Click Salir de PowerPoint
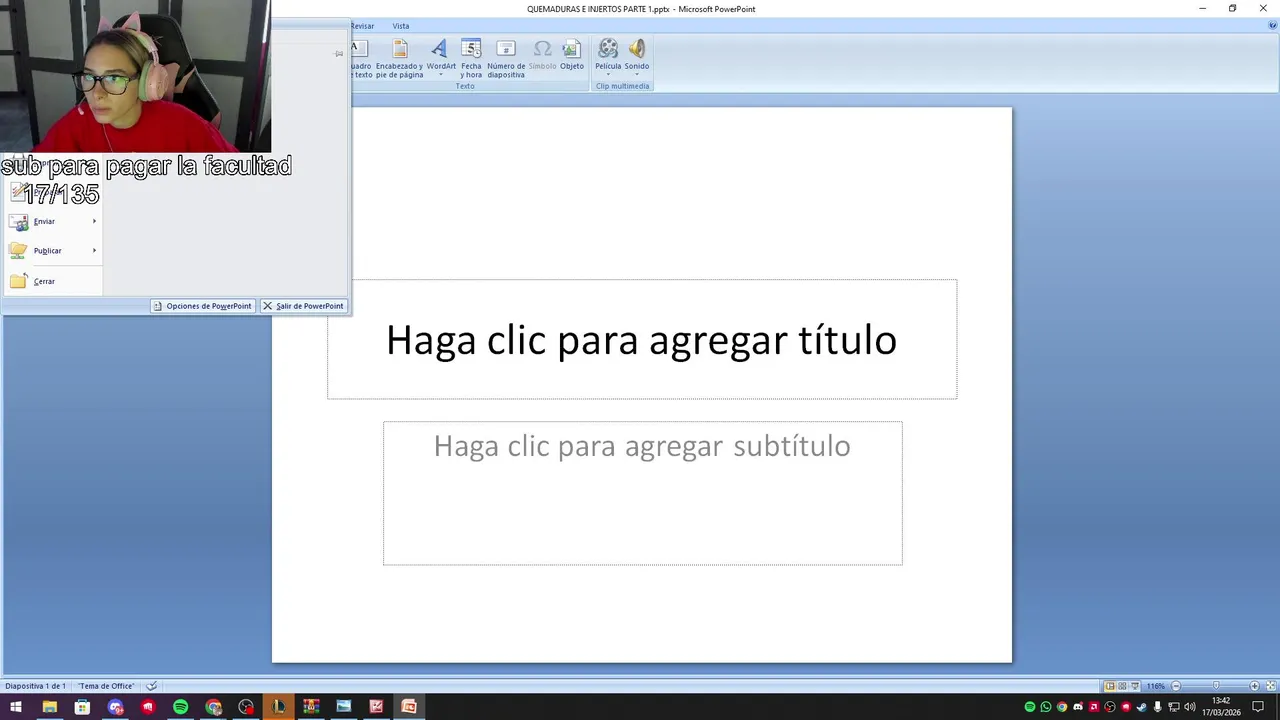This screenshot has width=1280, height=720. [x=303, y=306]
